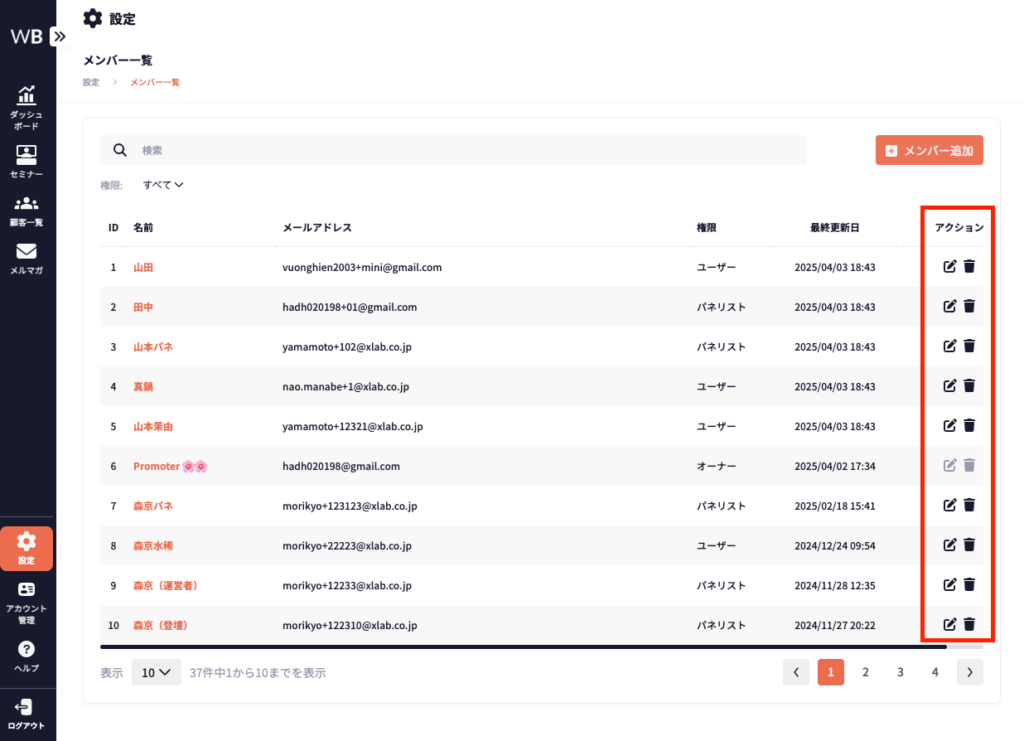The width and height of the screenshot is (1024, 741).
Task: Open member link 森京パネ
Action: (153, 506)
